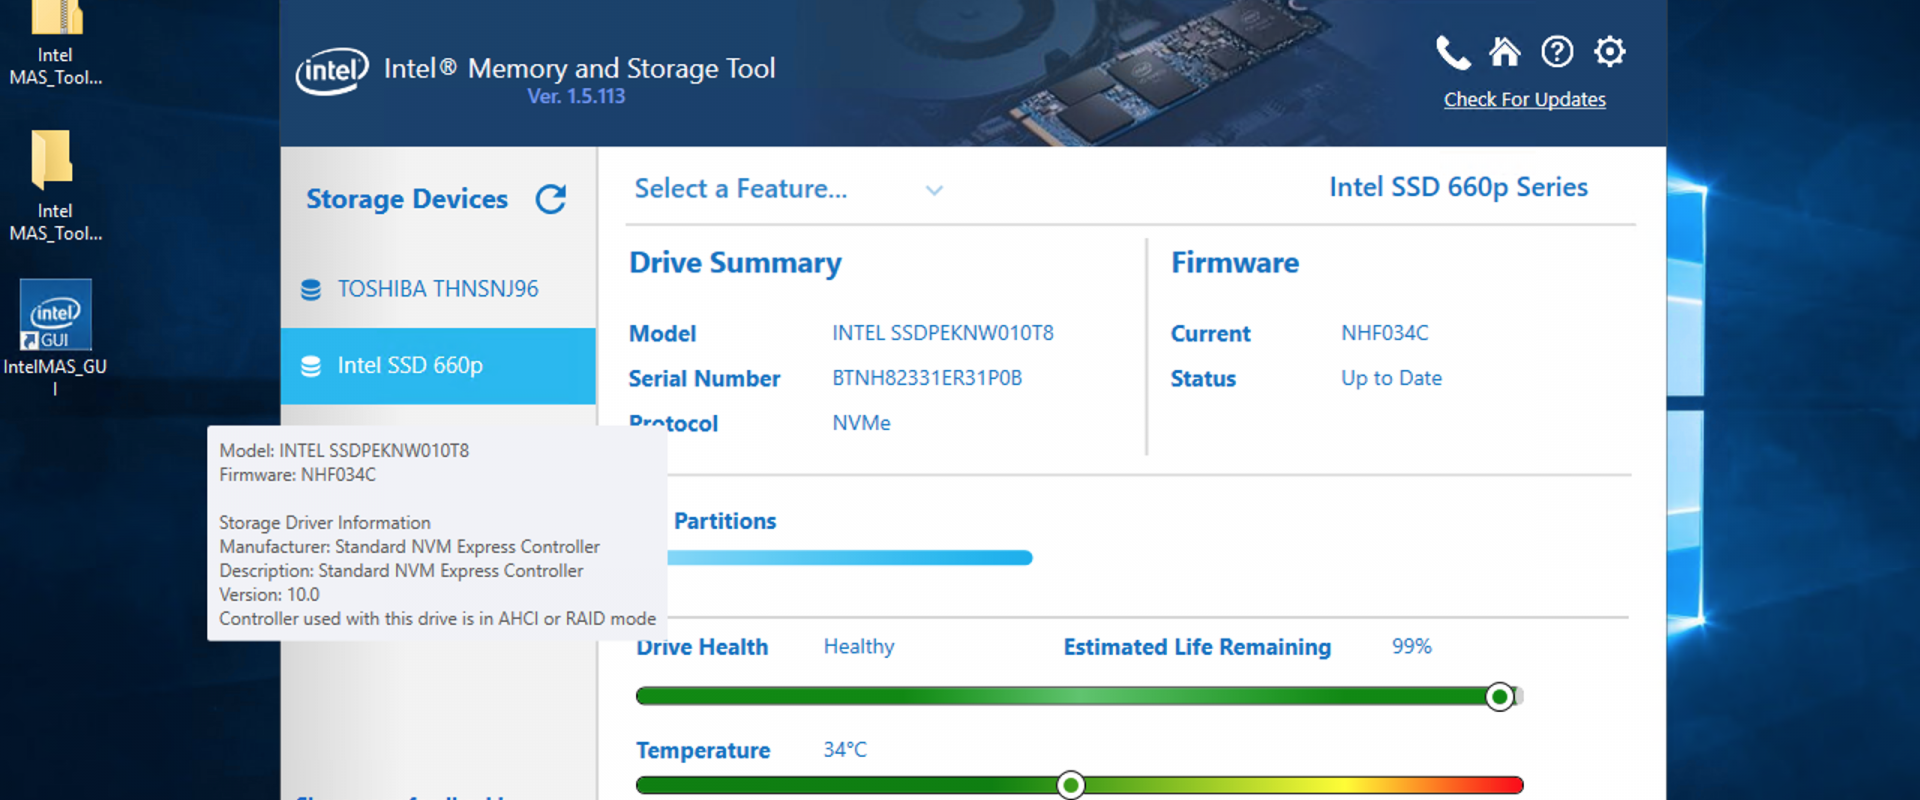Click the Drive Health label

(x=702, y=647)
